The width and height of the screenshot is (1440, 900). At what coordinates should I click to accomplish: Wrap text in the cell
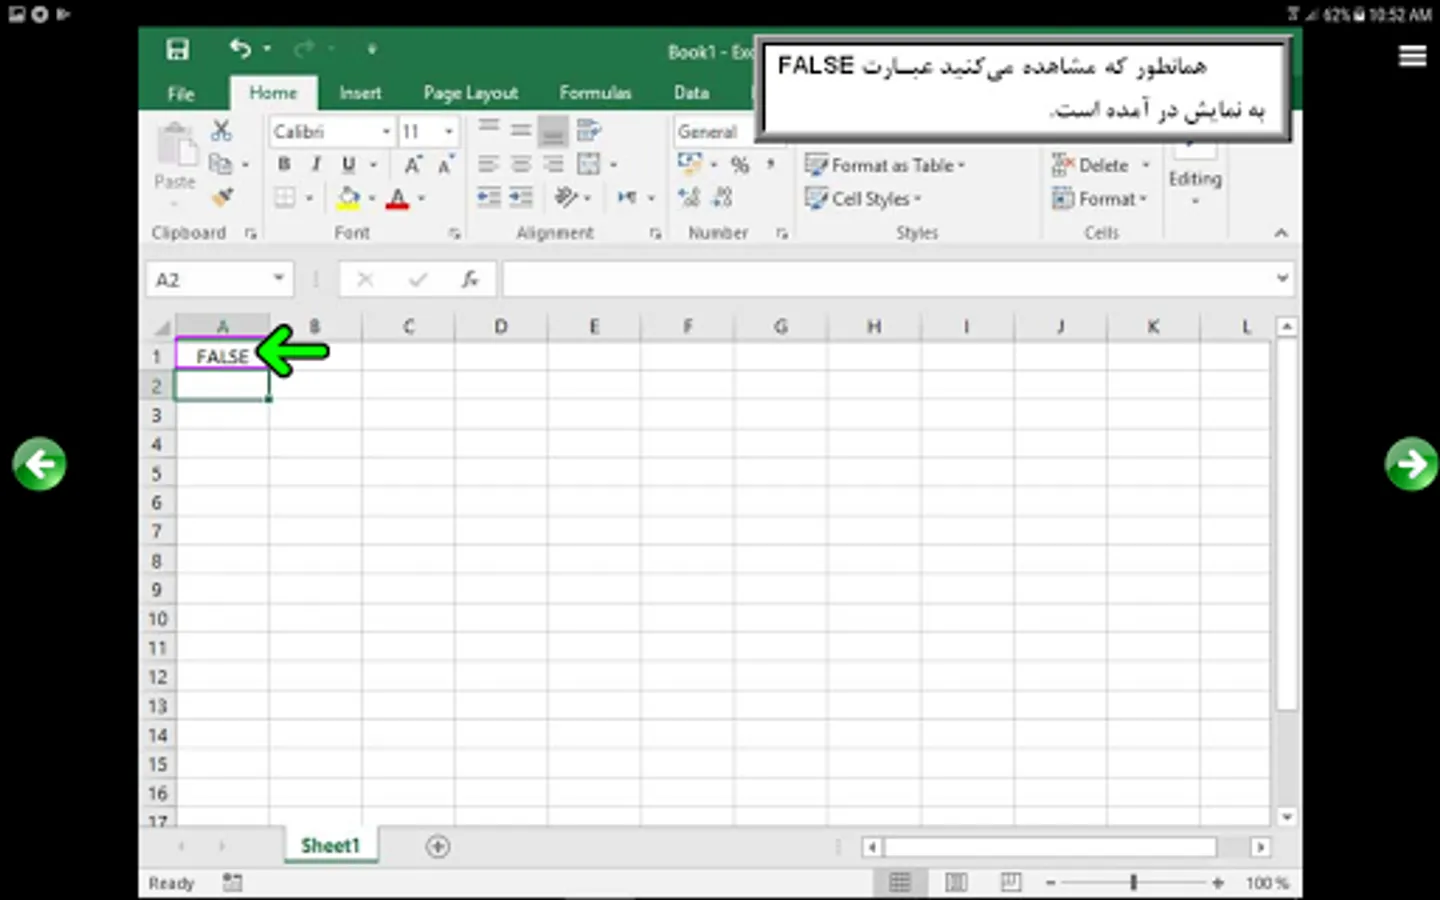(x=588, y=130)
